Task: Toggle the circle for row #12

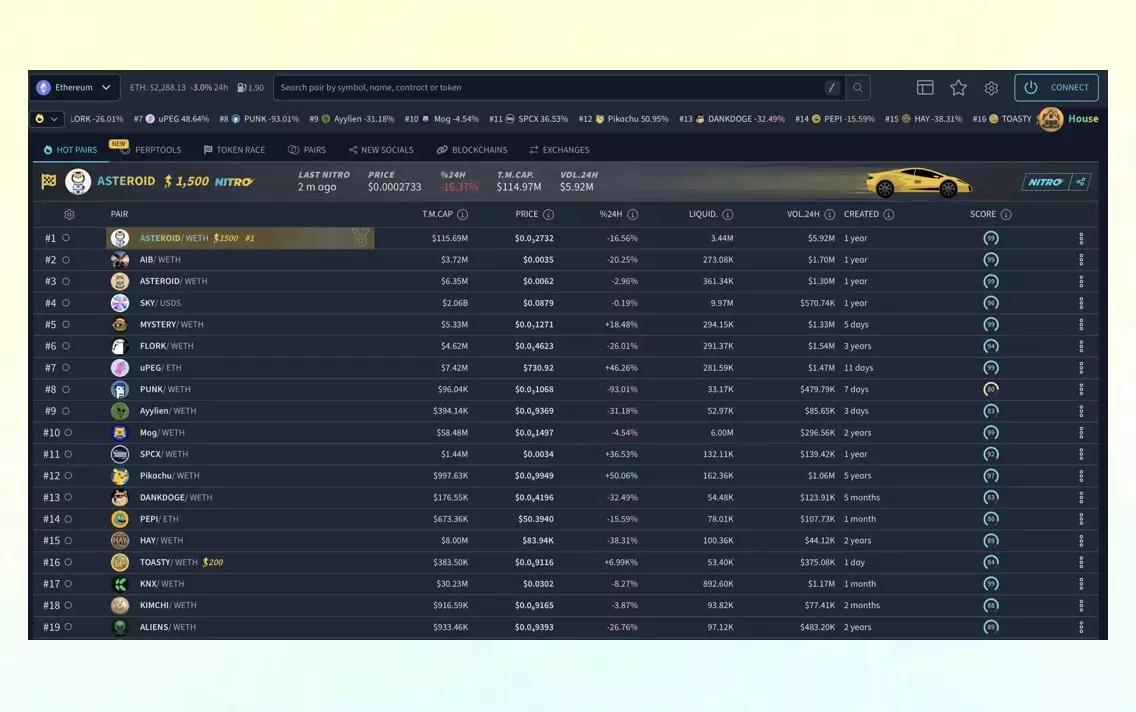Action: click(68, 476)
